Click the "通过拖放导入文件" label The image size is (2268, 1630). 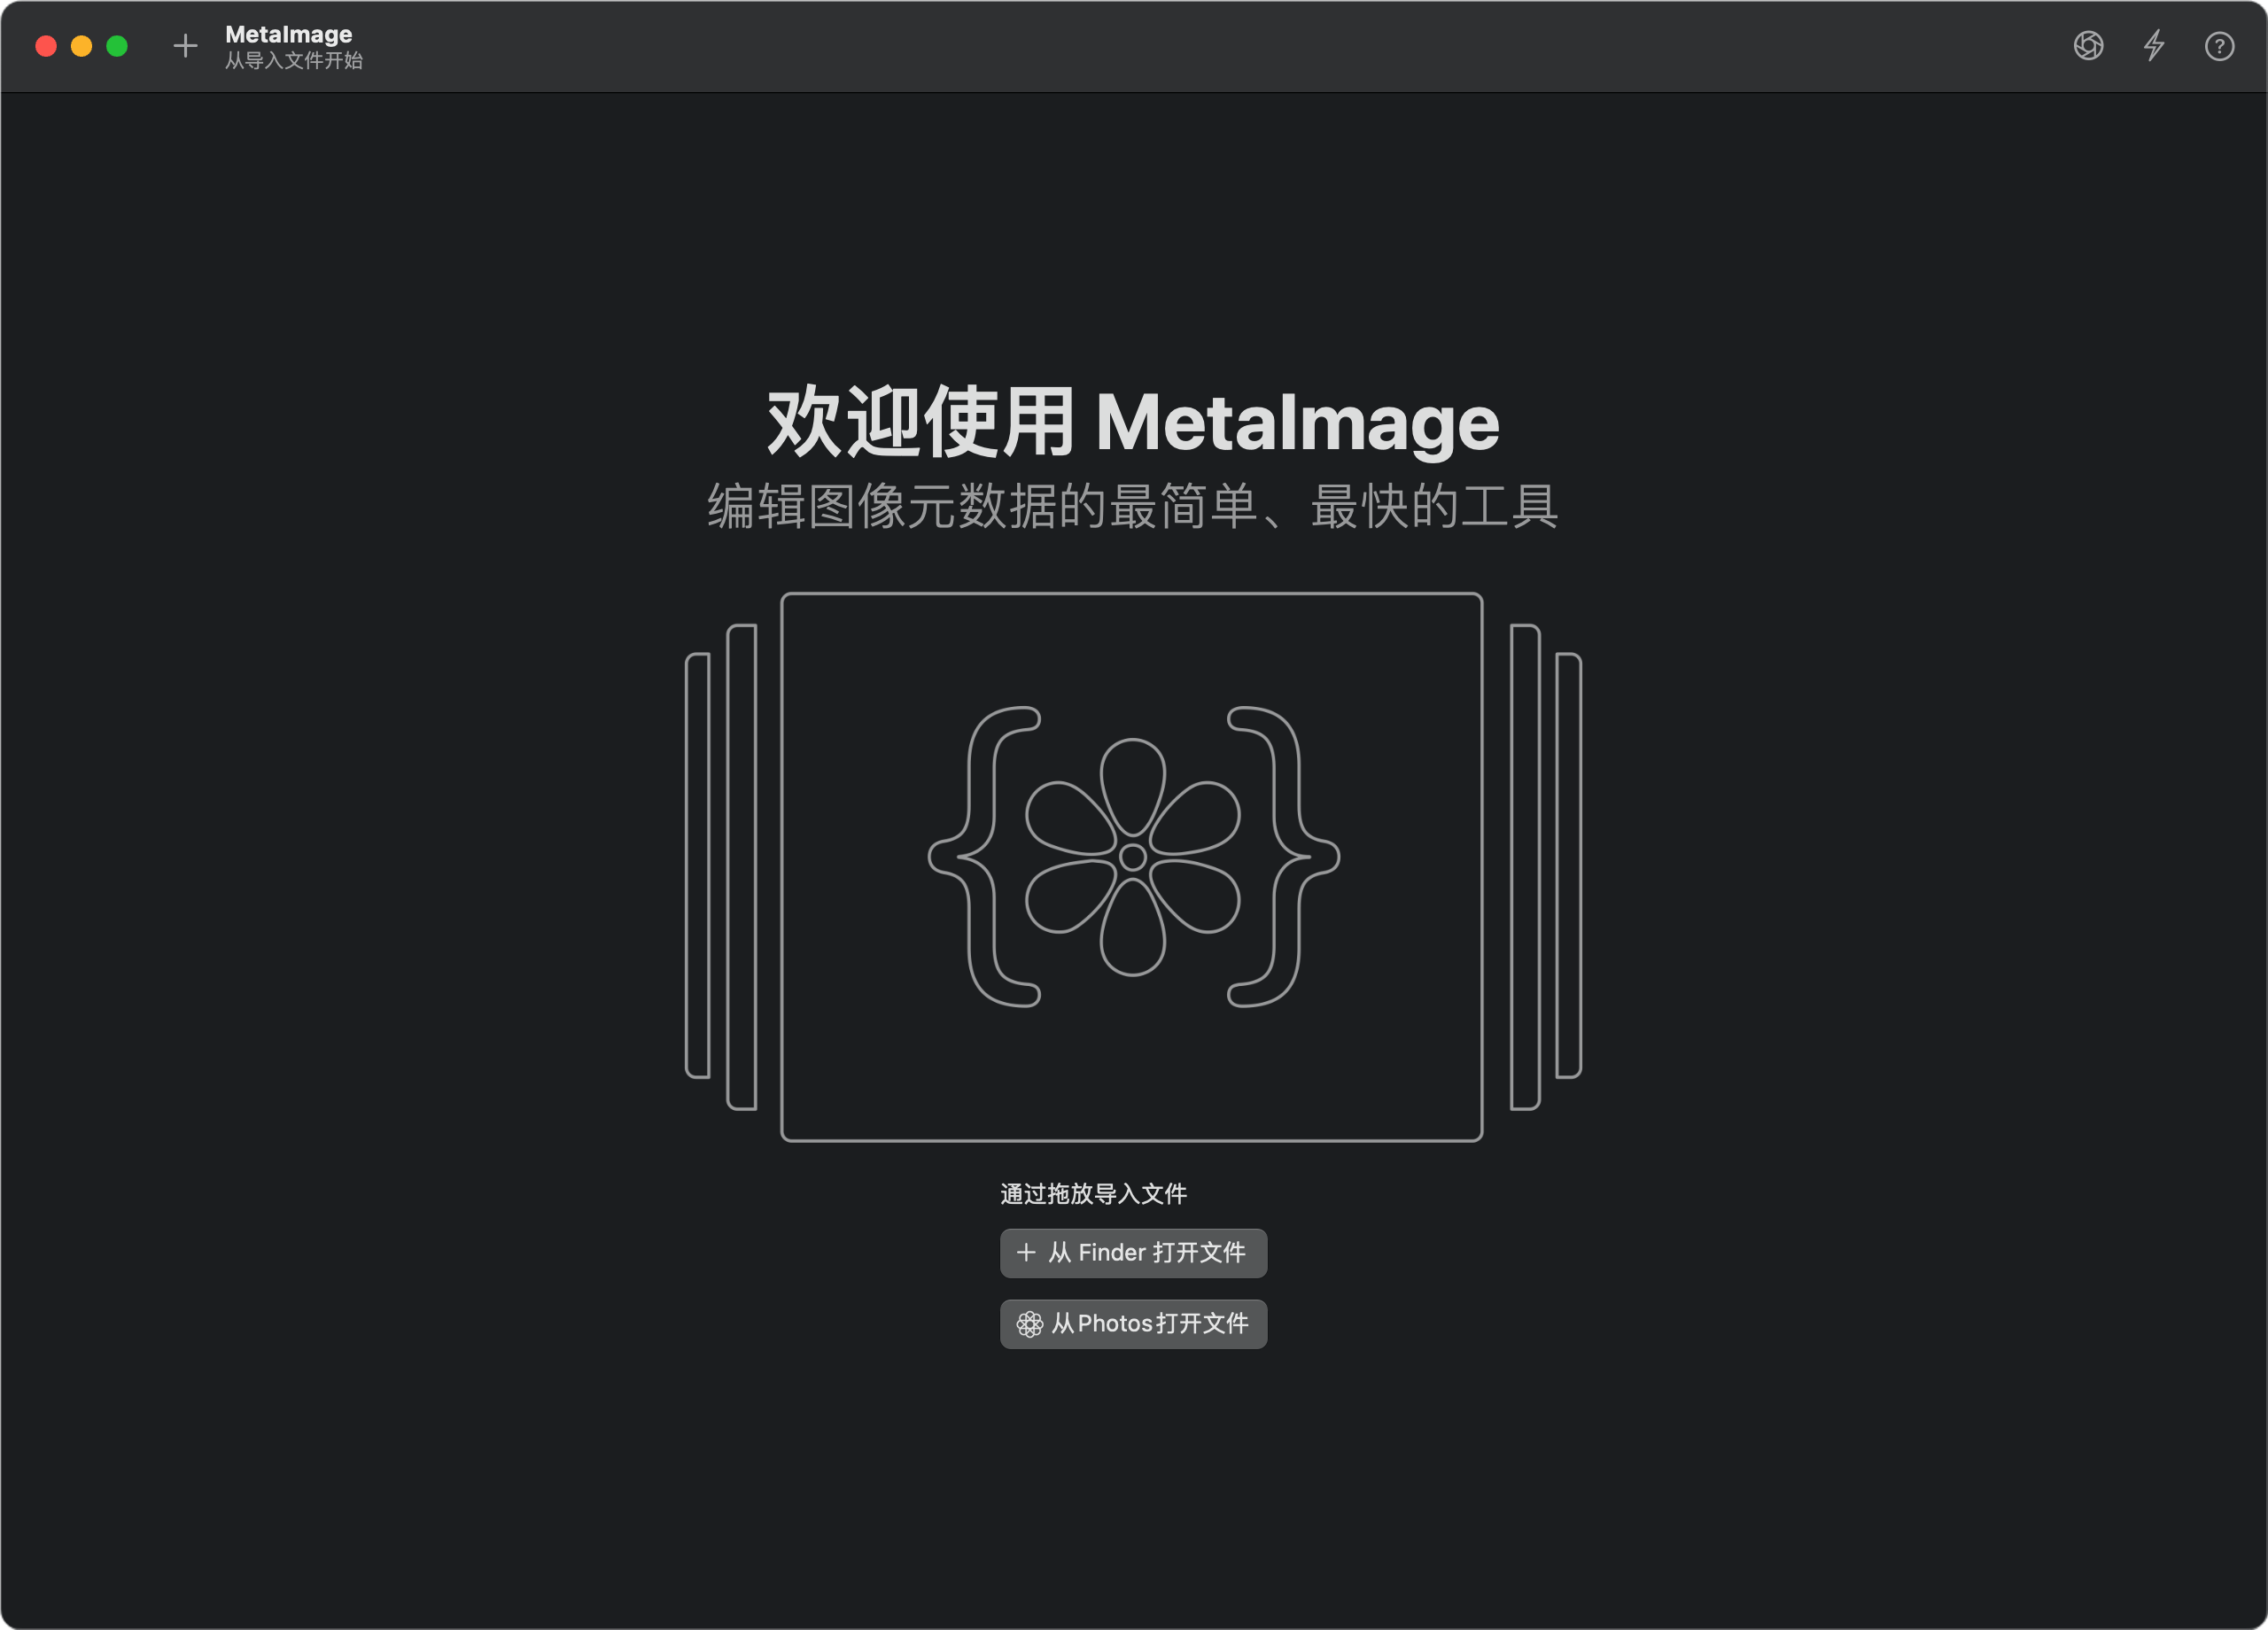pos(1093,1194)
